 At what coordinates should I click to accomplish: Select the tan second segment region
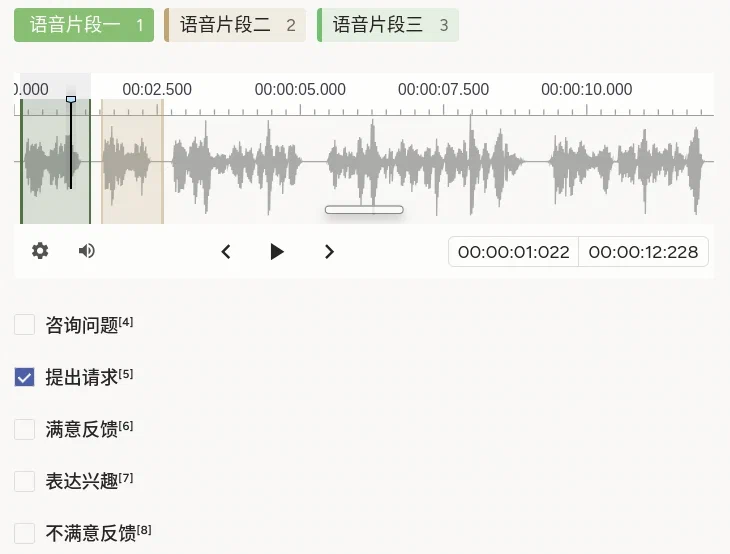click(x=133, y=162)
